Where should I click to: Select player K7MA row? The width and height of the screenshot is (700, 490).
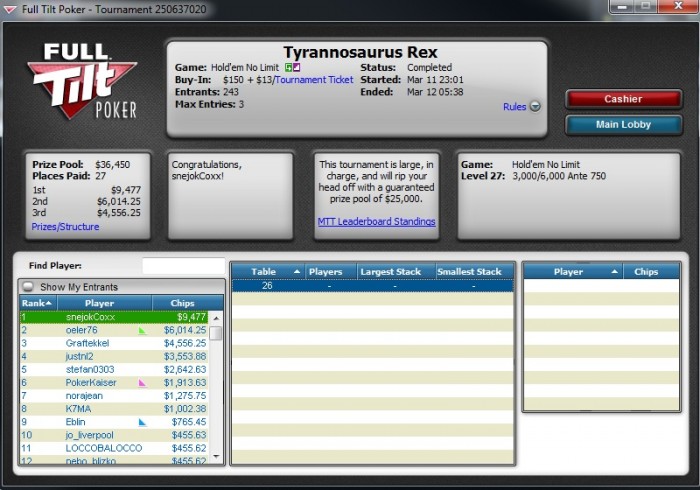coord(114,409)
